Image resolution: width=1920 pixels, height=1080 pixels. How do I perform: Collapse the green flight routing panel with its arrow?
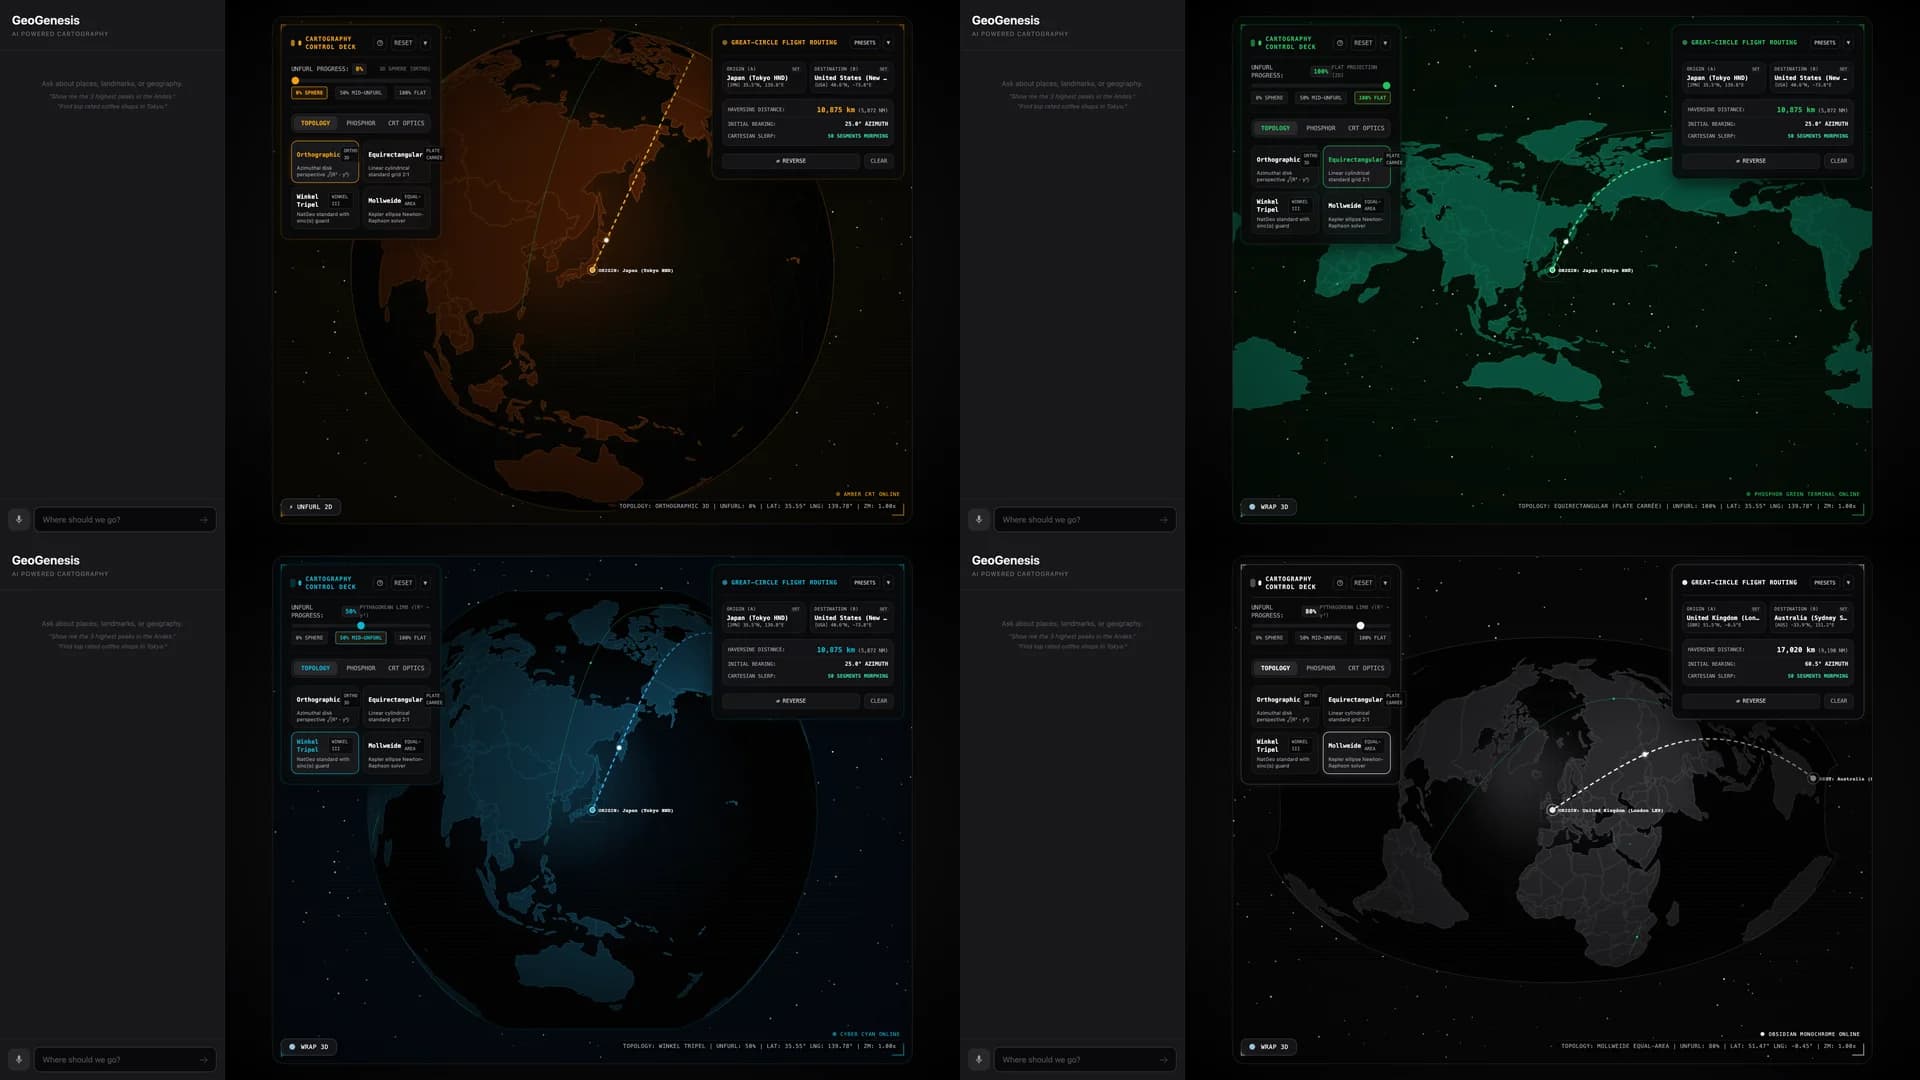(x=1848, y=43)
